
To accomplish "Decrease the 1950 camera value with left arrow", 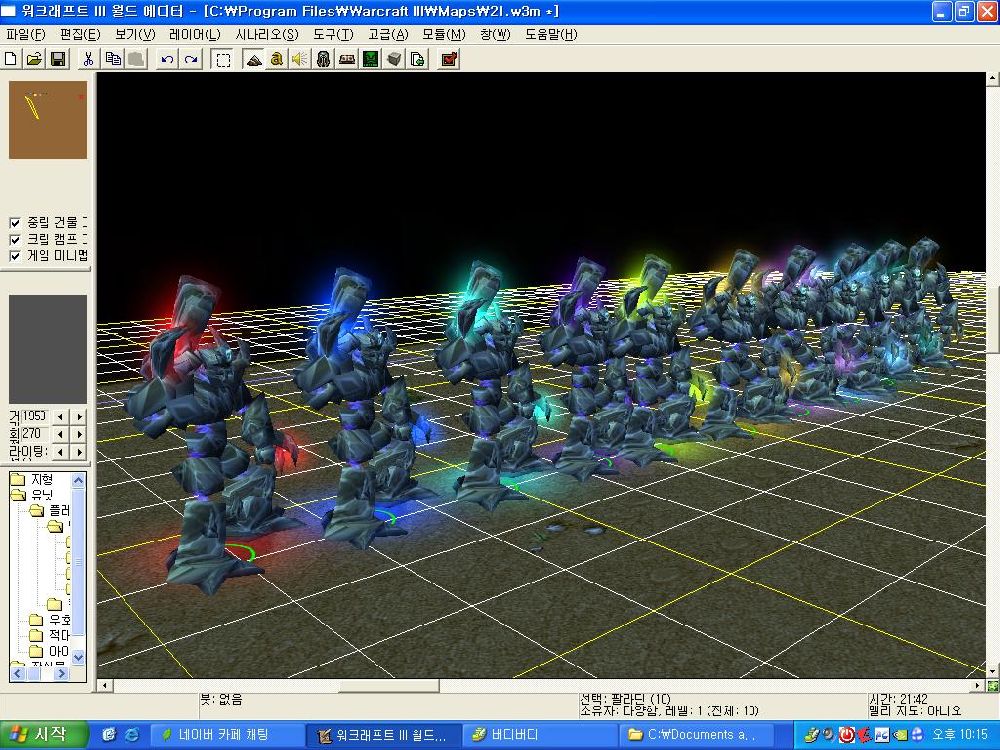I will pos(61,416).
